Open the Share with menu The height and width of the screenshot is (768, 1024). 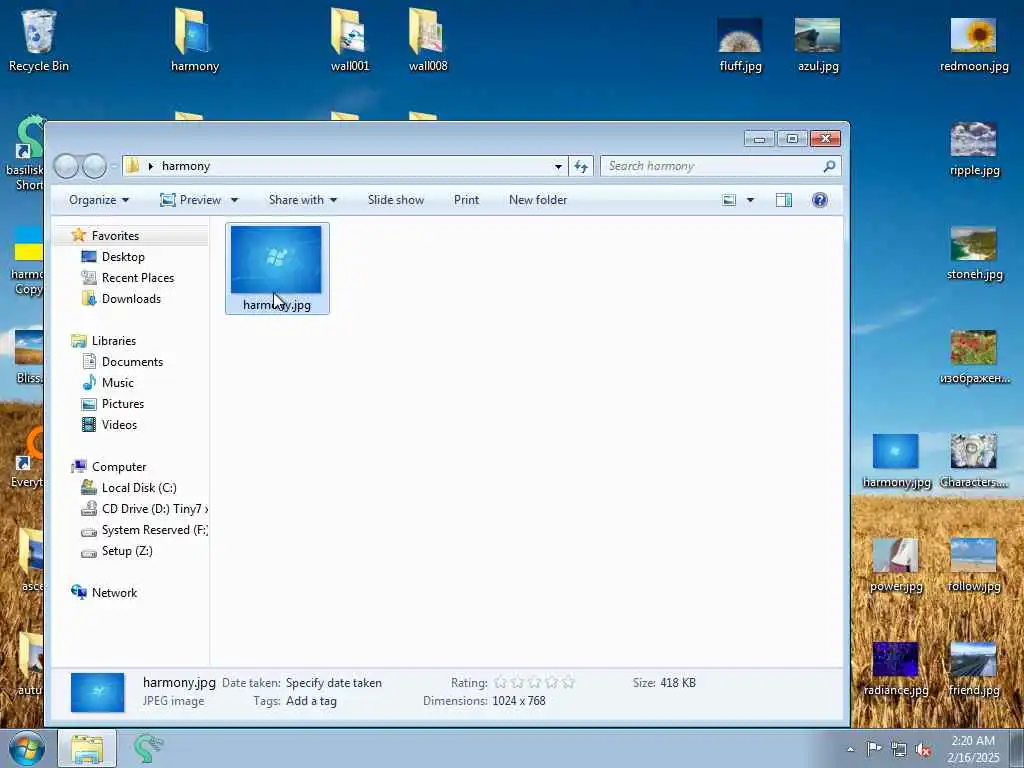[302, 200]
